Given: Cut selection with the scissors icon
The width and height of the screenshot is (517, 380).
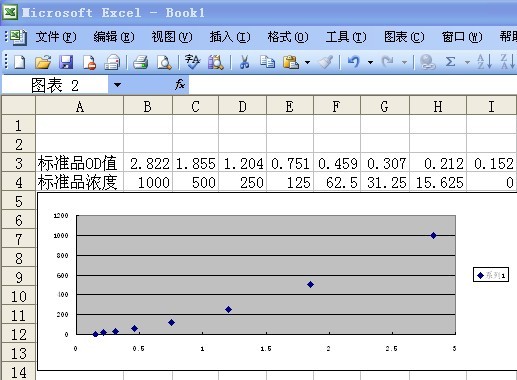Looking at the screenshot, I should [244, 62].
